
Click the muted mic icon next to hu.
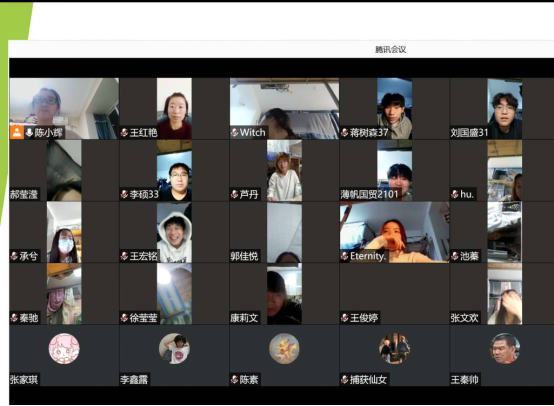(x=455, y=194)
